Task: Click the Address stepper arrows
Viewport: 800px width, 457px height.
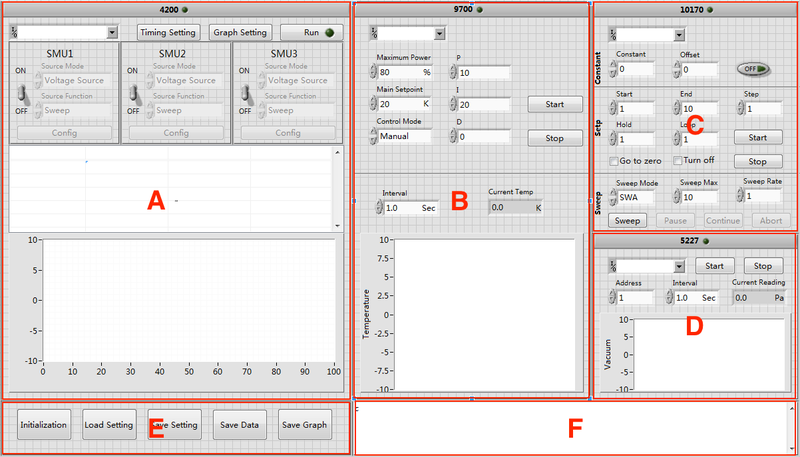Action: point(613,298)
